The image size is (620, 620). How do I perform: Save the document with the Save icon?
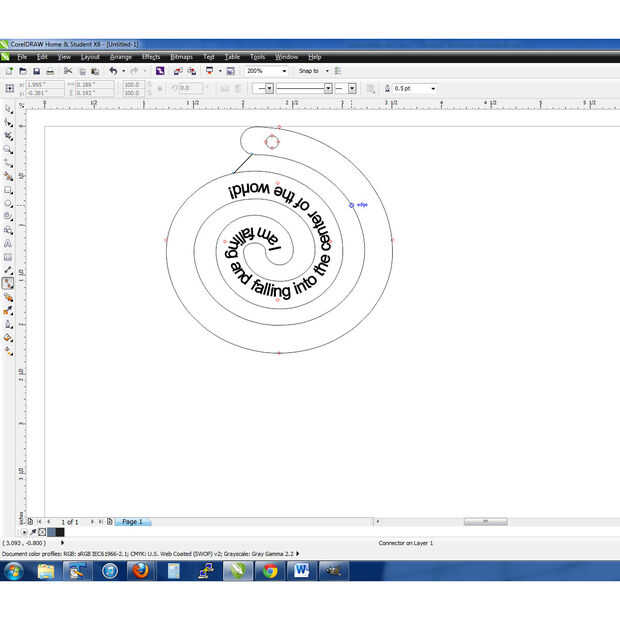tap(36, 71)
